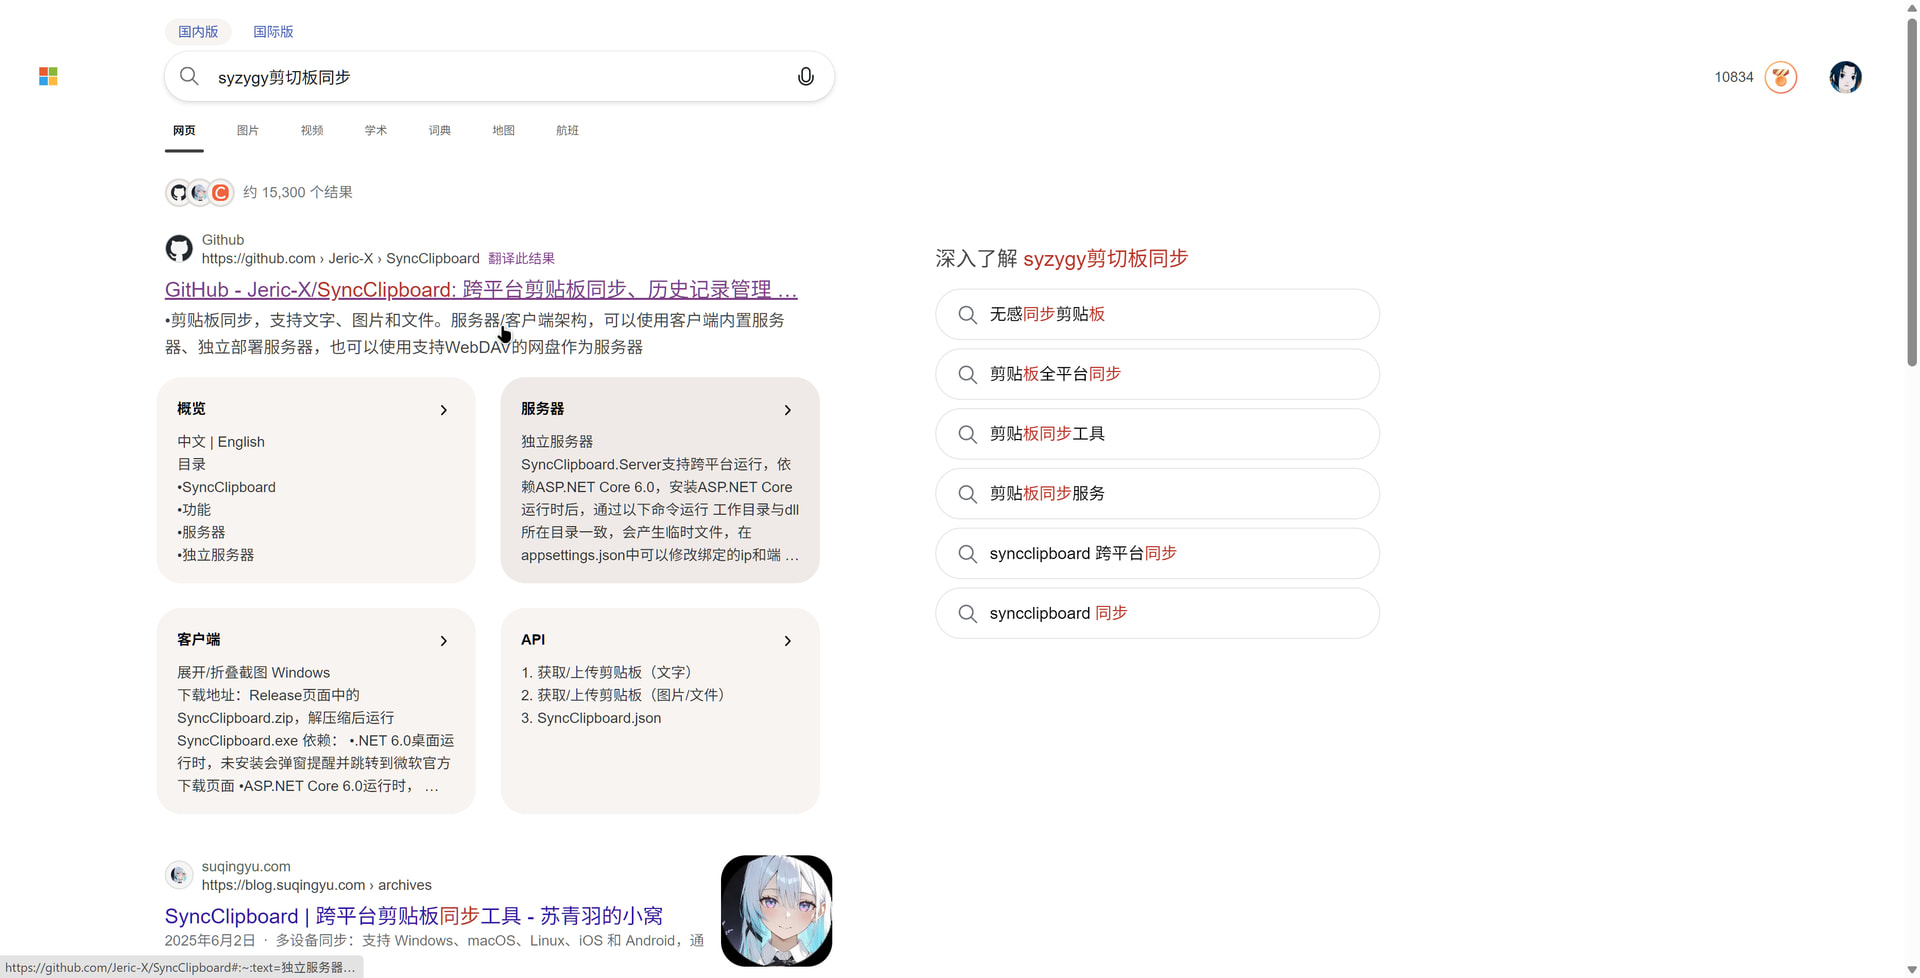Screen dimensions: 1920x978
Task: Search suggestion 无感同步剪贴板
Action: point(1157,315)
